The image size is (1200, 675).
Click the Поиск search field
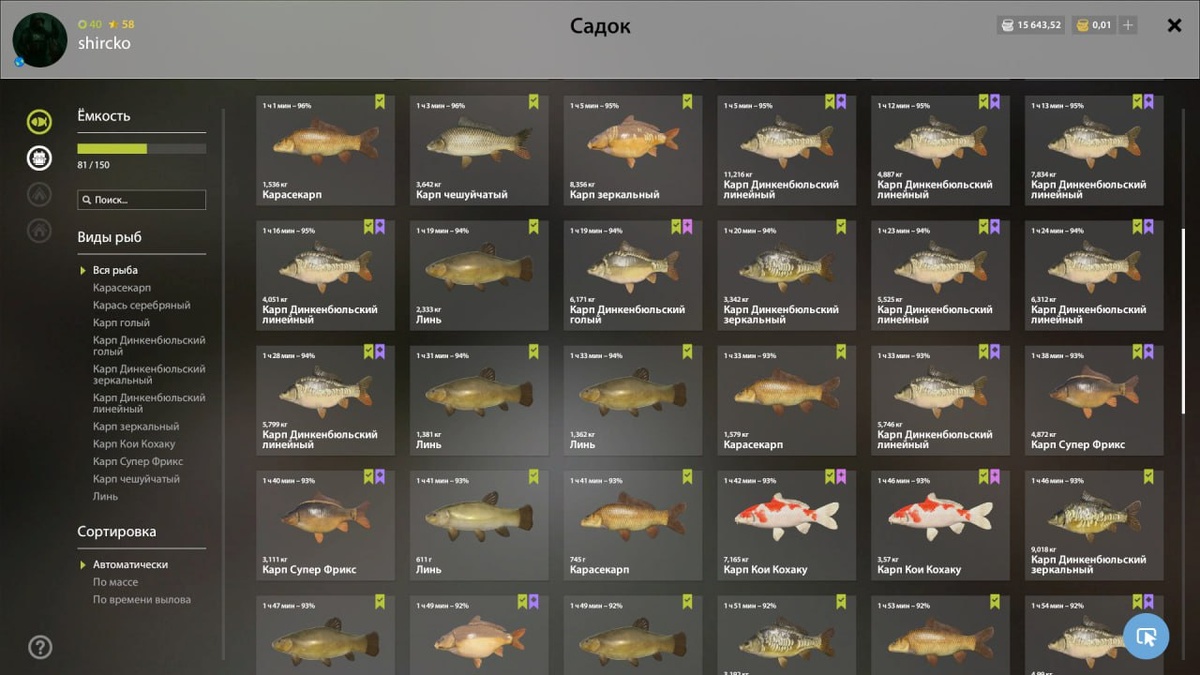pos(142,200)
